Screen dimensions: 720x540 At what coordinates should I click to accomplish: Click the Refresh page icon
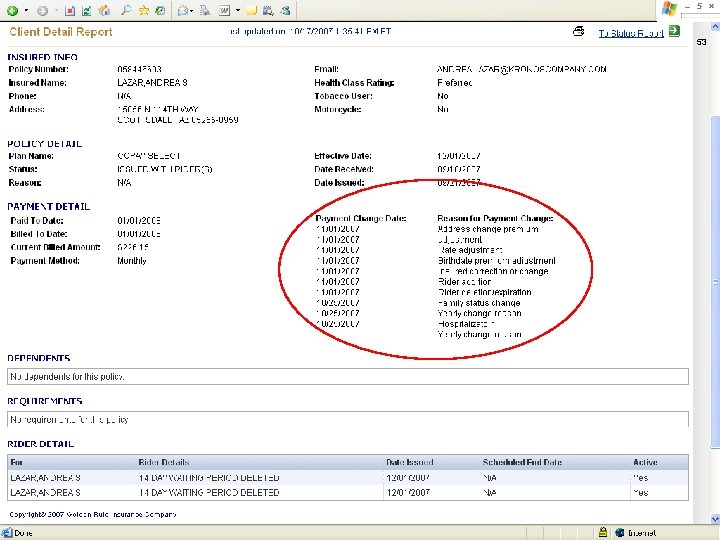click(87, 10)
